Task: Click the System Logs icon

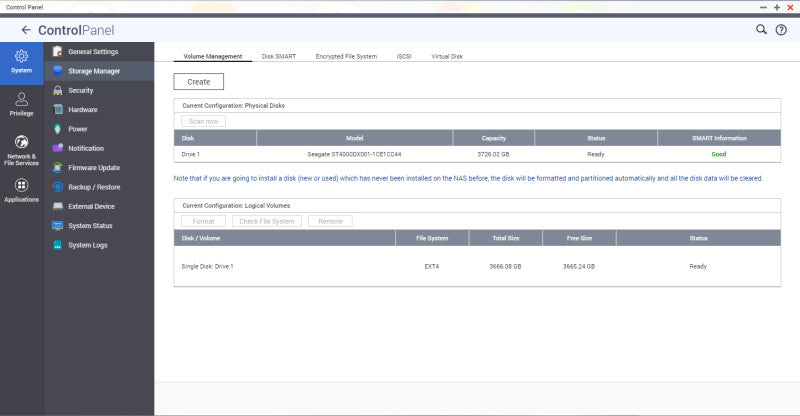Action: 58,245
